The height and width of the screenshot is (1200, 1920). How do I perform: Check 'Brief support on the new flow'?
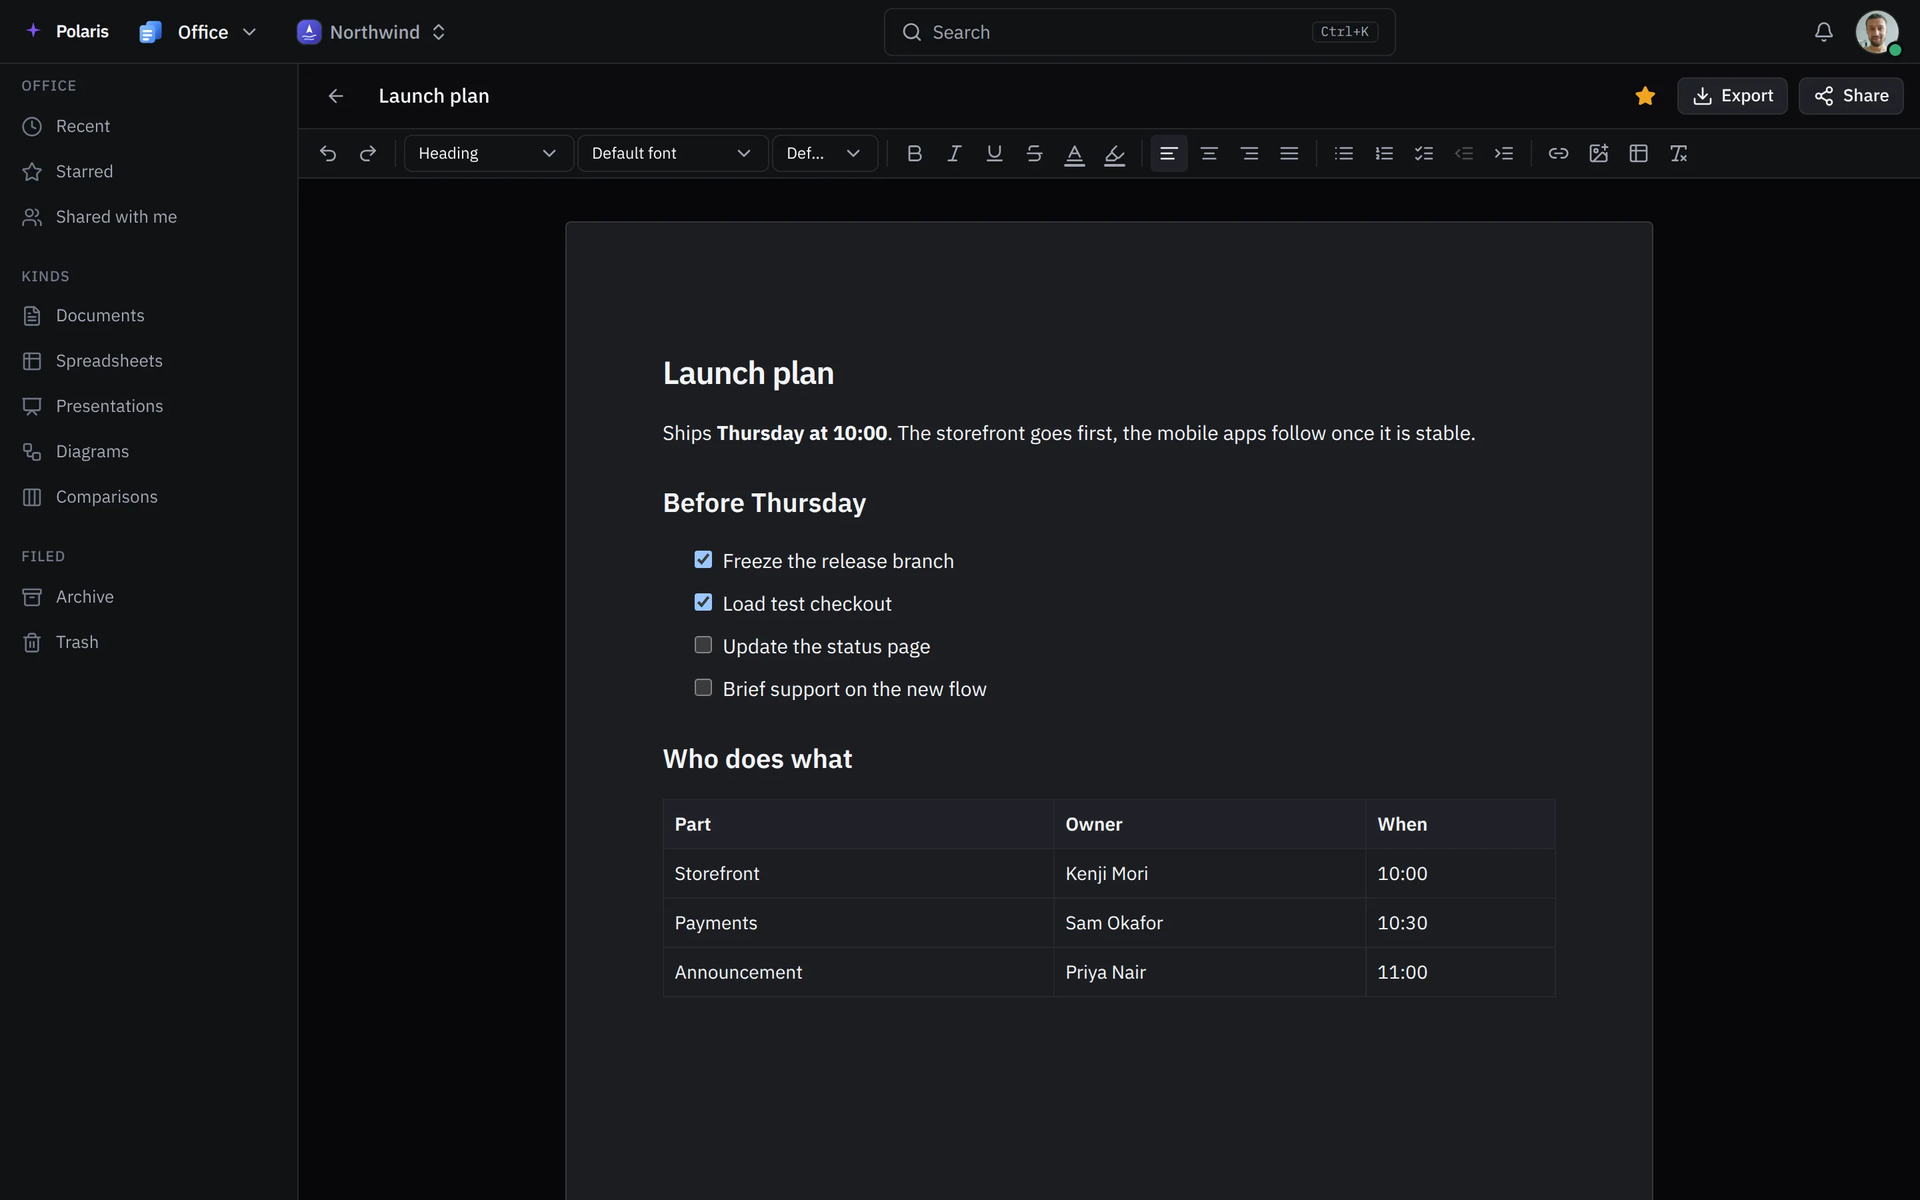click(x=703, y=688)
